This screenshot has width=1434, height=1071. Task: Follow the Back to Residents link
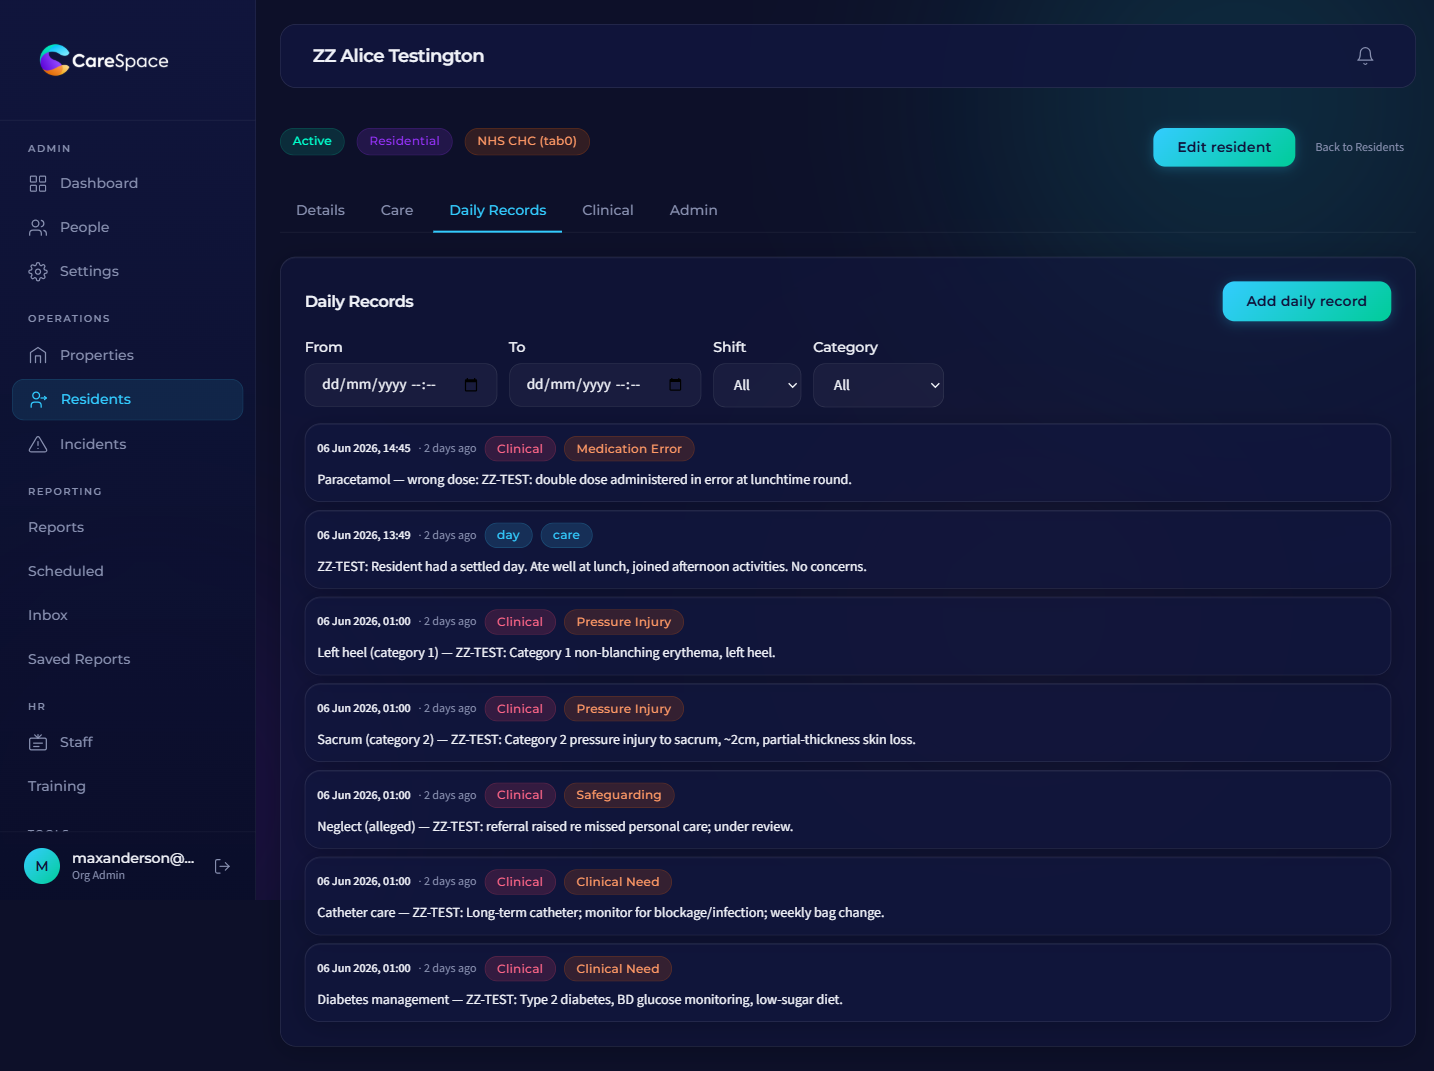(x=1359, y=147)
